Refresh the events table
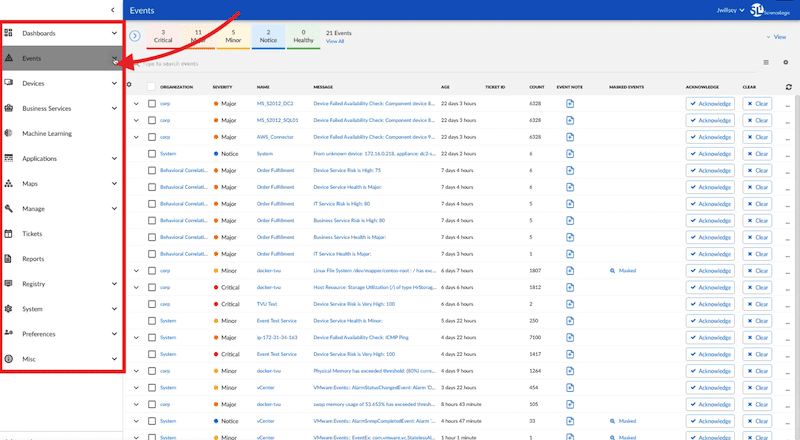The width and height of the screenshot is (800, 440). (x=789, y=87)
